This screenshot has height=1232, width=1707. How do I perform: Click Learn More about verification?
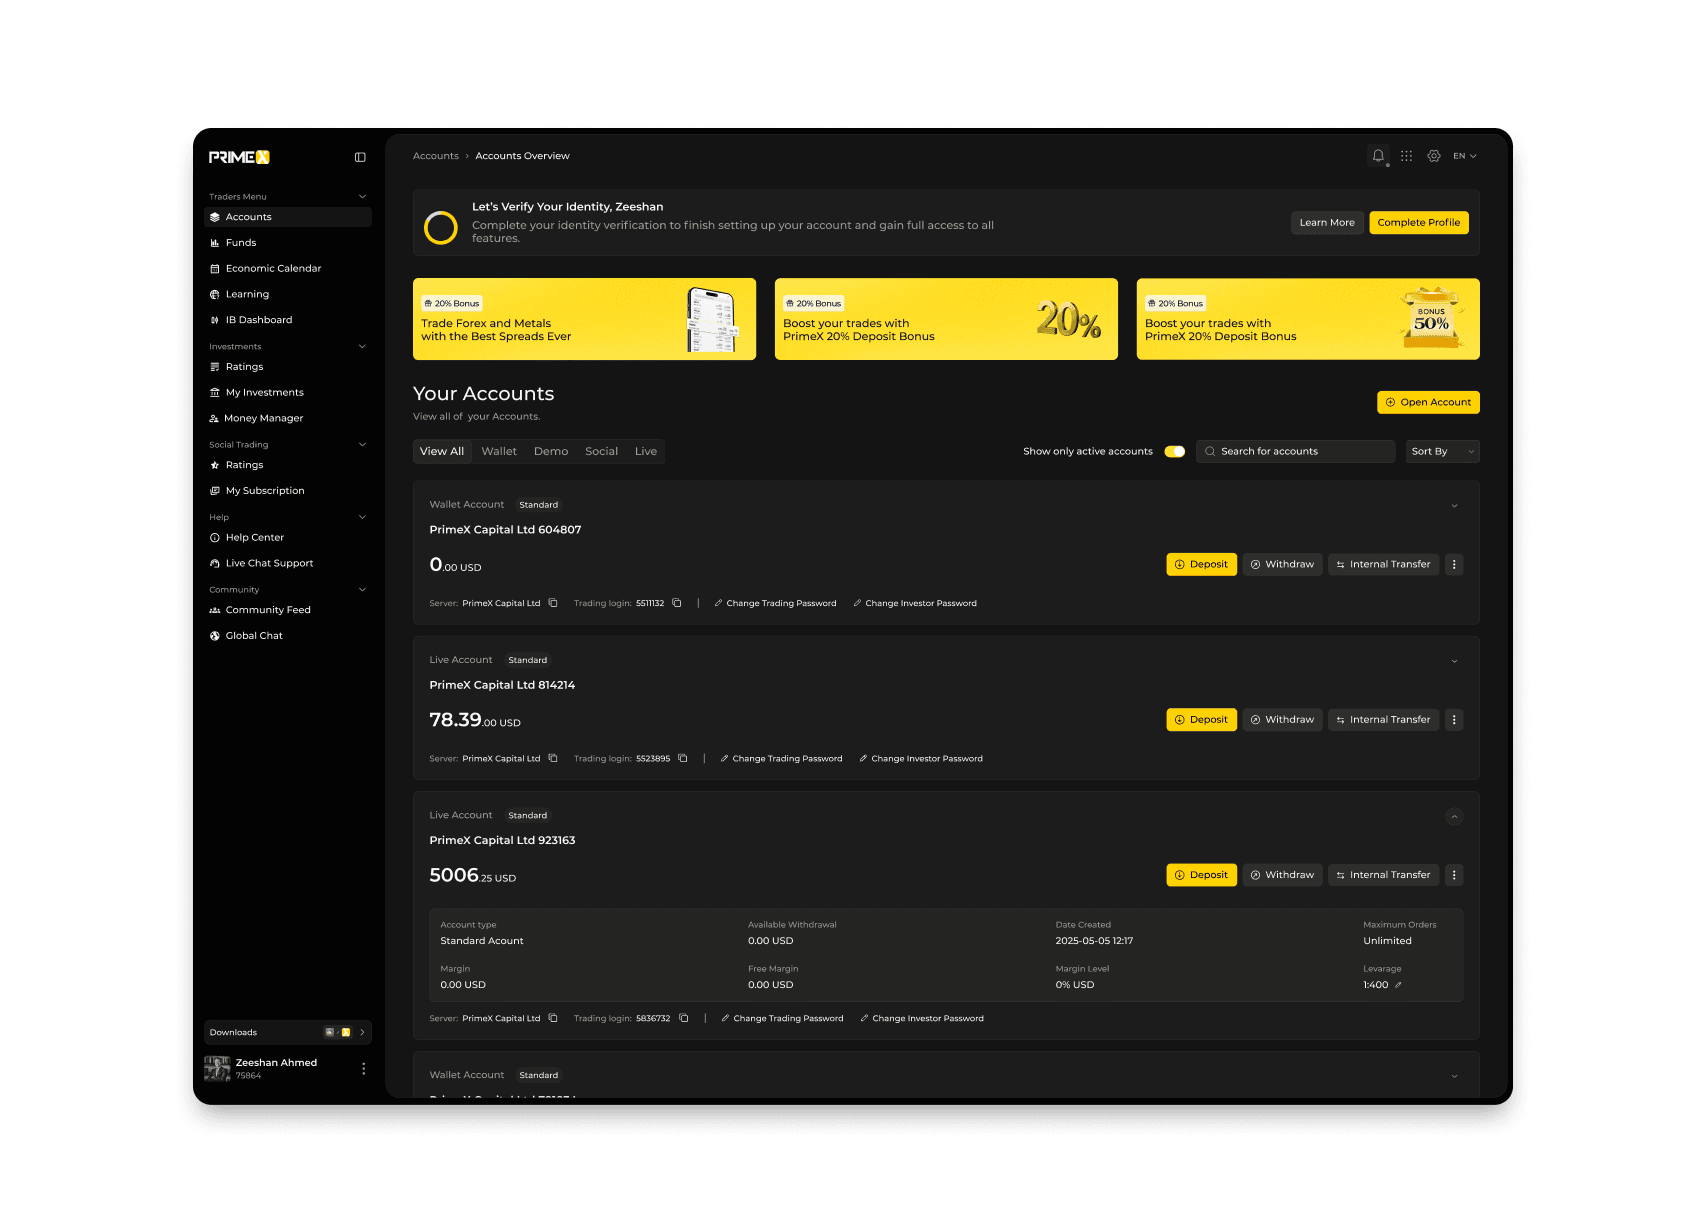1327,223
